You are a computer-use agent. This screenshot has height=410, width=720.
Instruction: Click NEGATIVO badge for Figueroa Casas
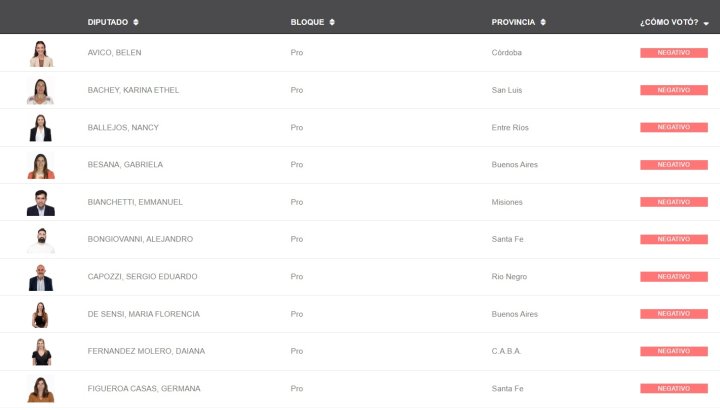click(674, 389)
